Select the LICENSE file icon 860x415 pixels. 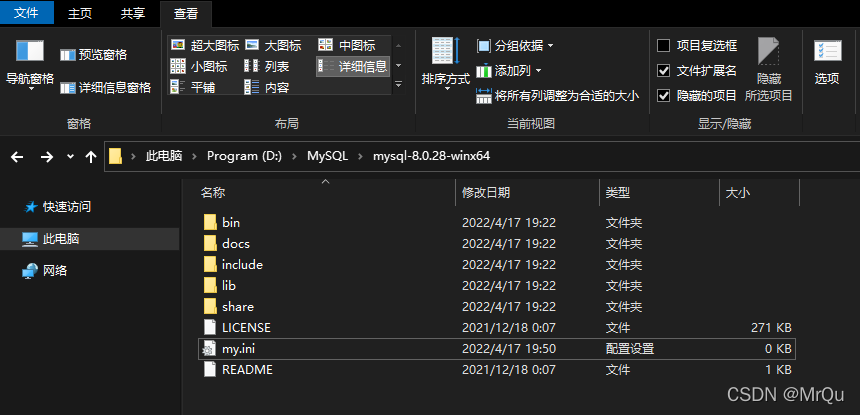click(210, 327)
